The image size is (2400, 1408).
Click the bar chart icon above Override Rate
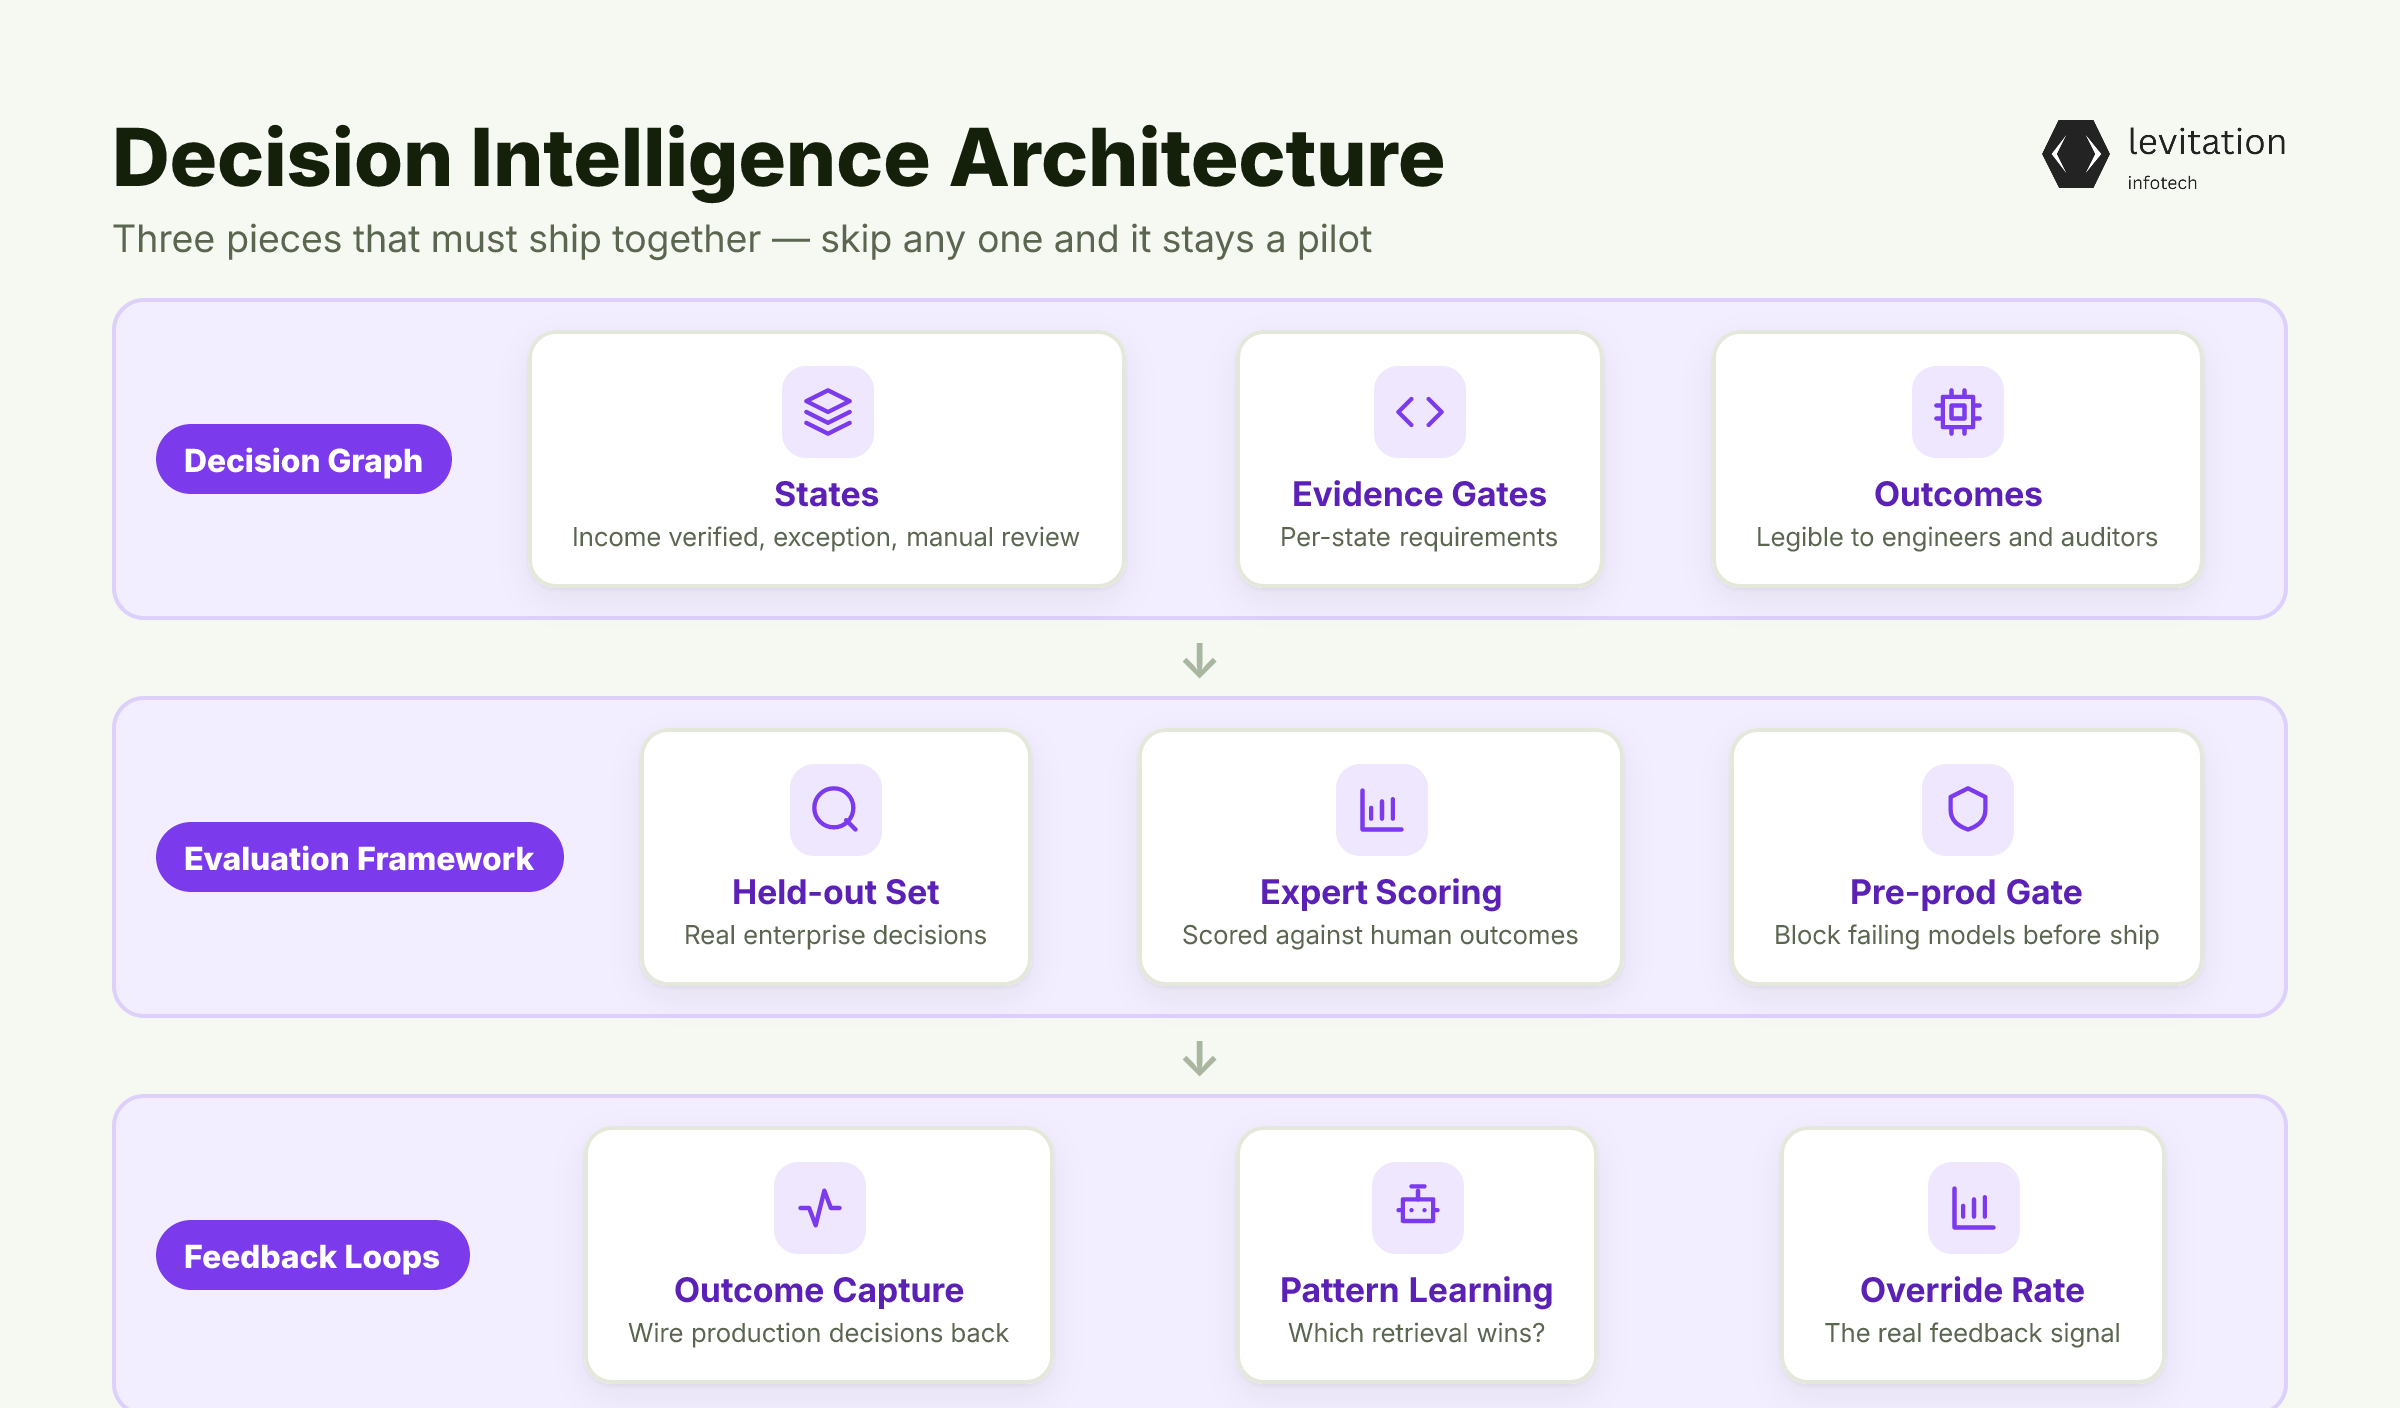point(1974,1208)
